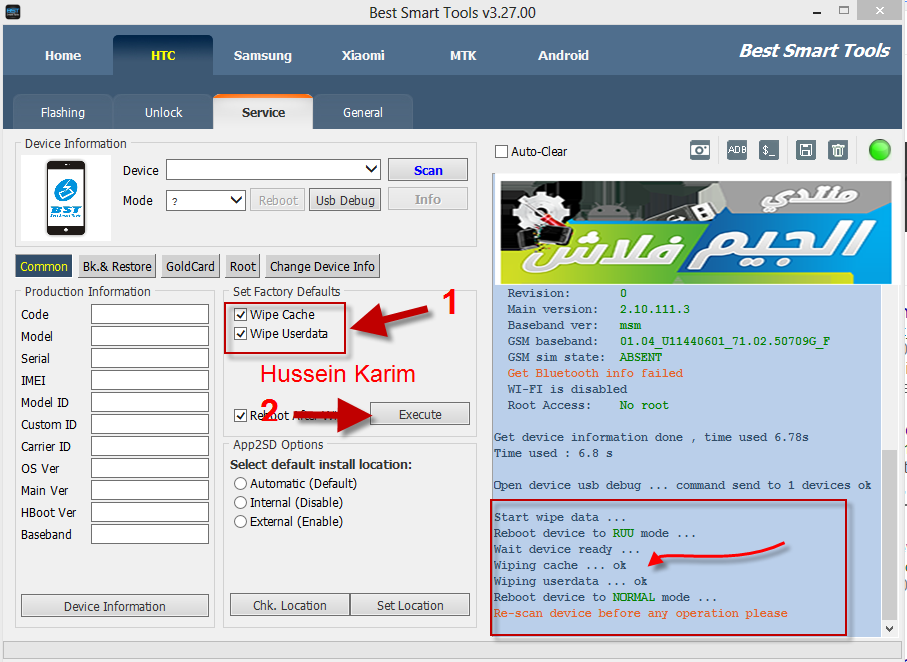Open the Bk.& Restore section

click(x=117, y=266)
